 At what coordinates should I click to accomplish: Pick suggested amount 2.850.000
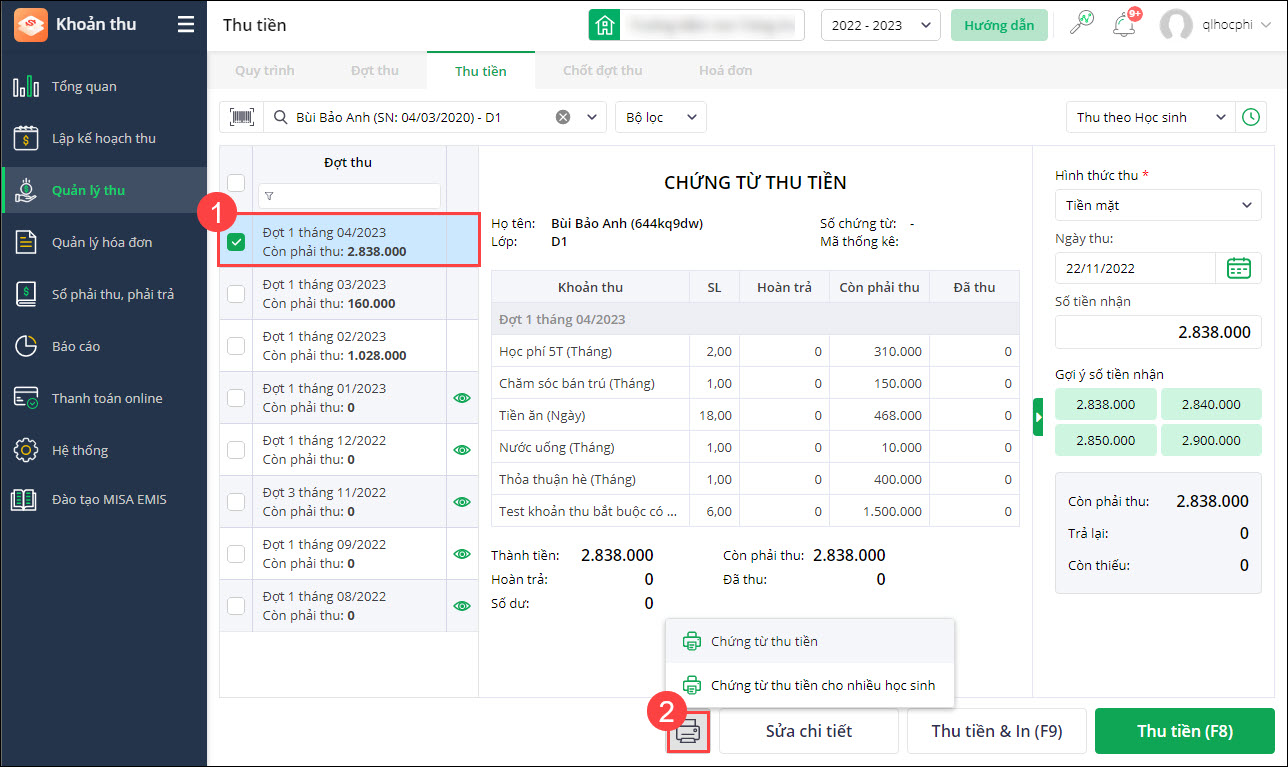coord(1106,440)
